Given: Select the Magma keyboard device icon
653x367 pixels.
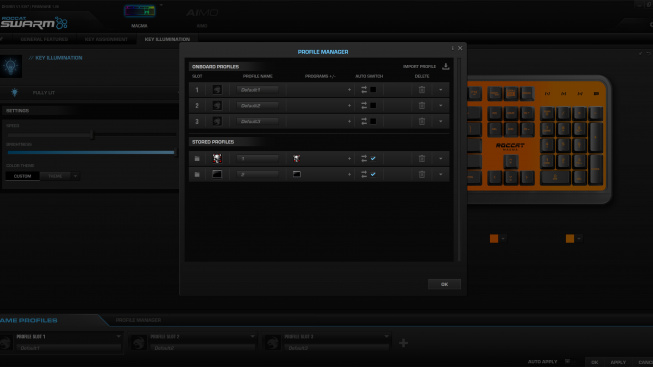Looking at the screenshot, I should pos(140,11).
